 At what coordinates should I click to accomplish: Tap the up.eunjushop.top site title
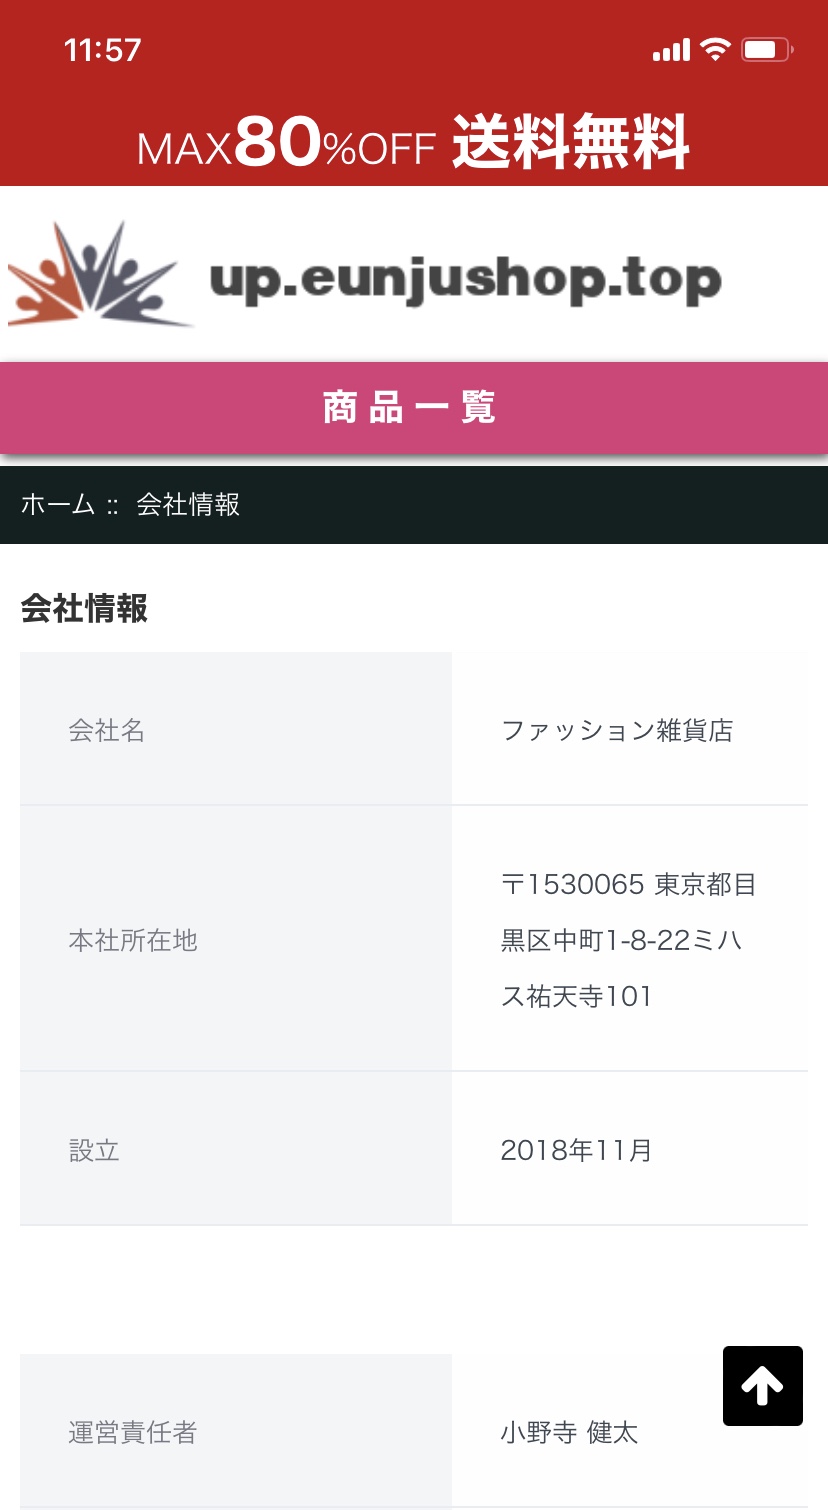pos(465,280)
